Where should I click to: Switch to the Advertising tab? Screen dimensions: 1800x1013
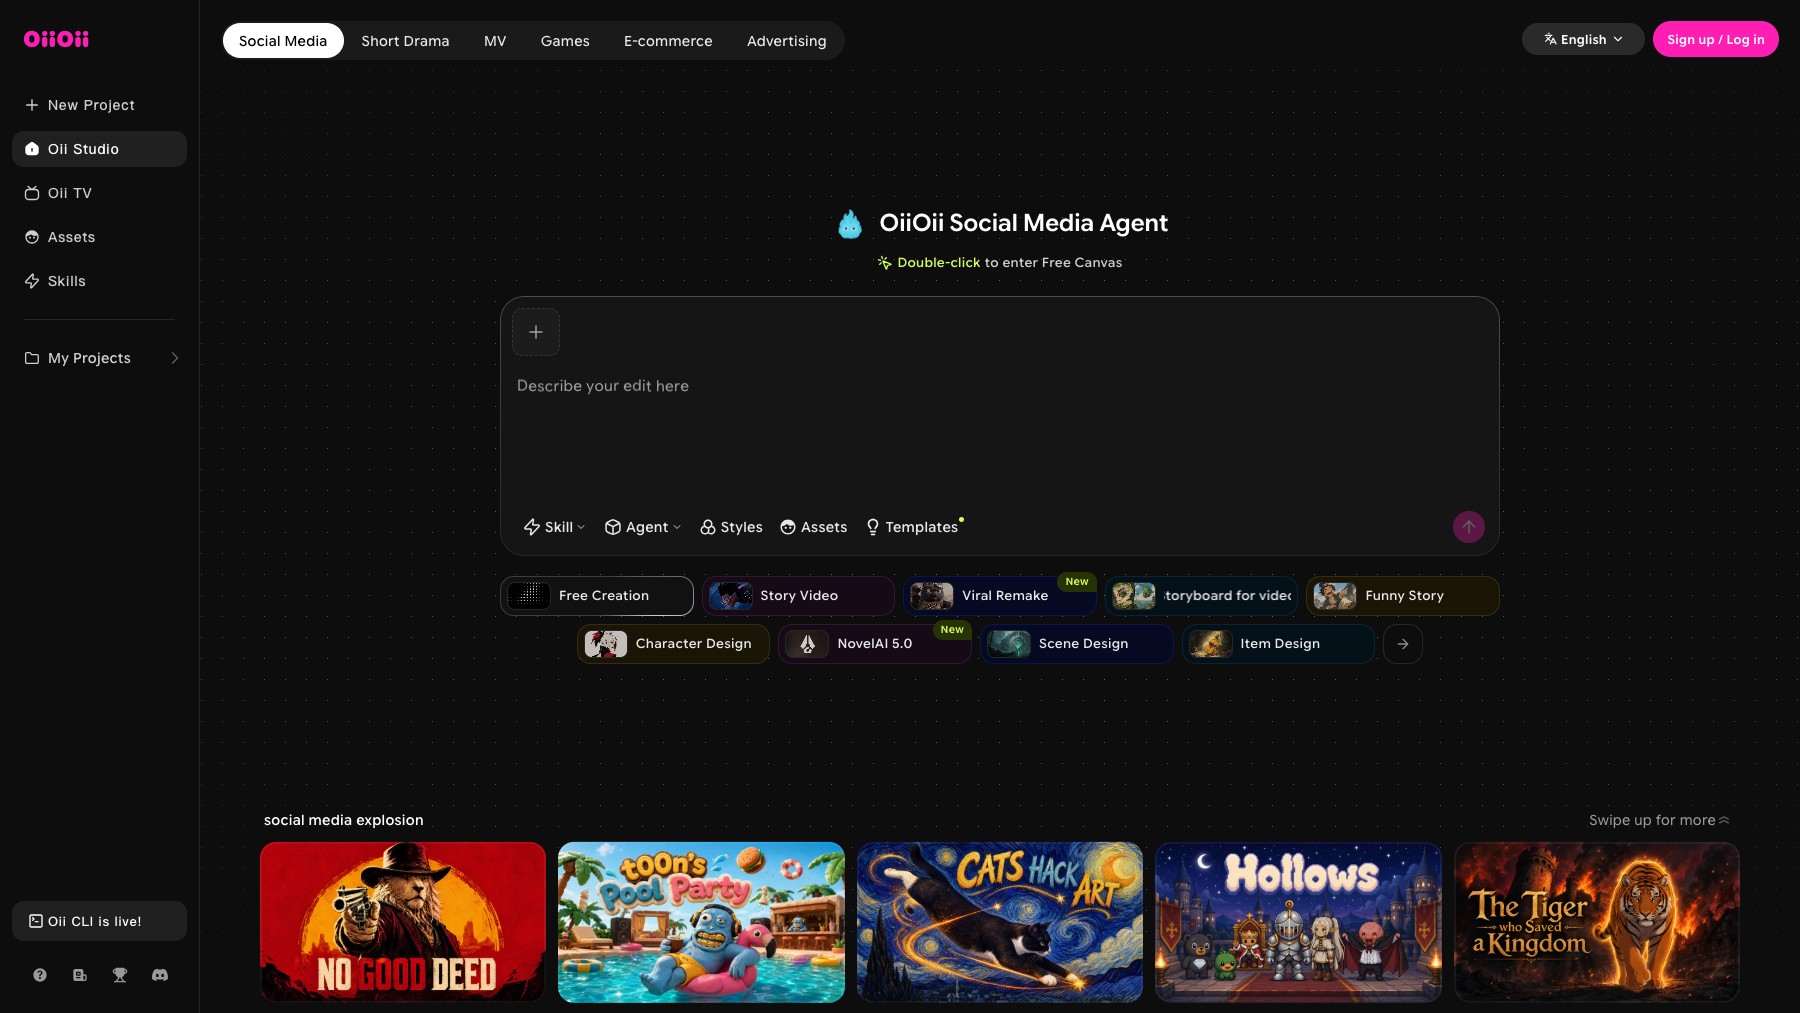tap(786, 41)
